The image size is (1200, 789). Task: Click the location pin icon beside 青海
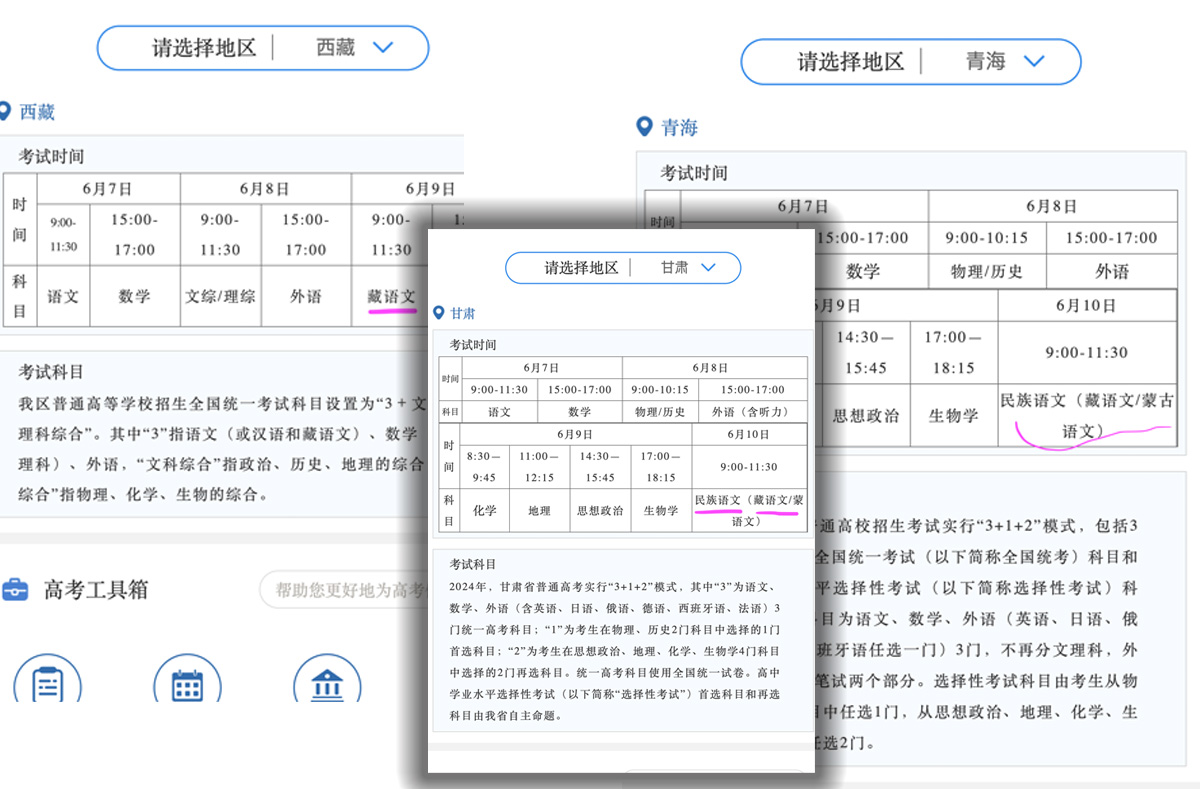tap(645, 127)
